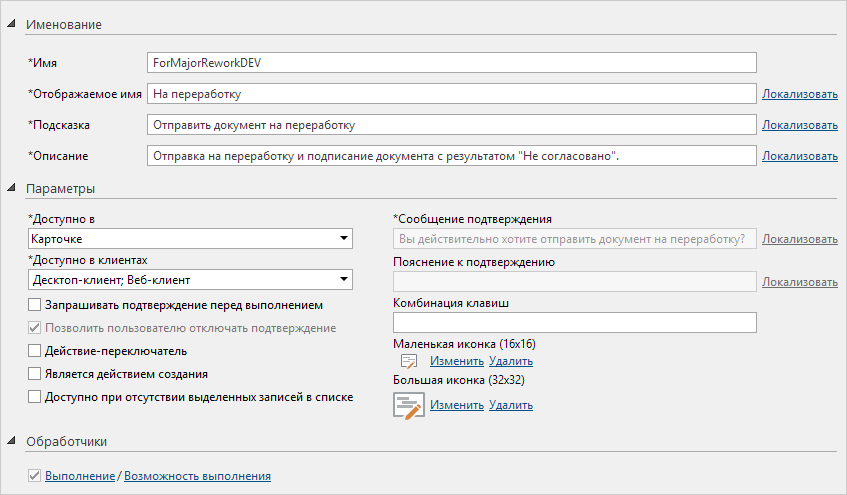The width and height of the screenshot is (847, 495).
Task: Click the Имя field with ForMajorReworkDEV
Action: click(450, 63)
